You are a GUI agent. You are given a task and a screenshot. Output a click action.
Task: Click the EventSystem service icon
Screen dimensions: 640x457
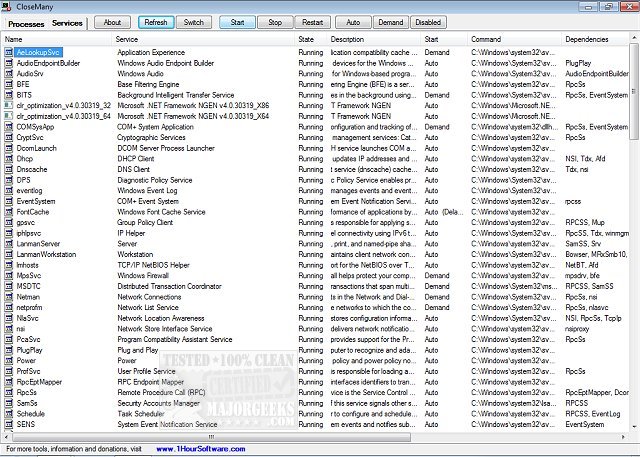coord(9,201)
